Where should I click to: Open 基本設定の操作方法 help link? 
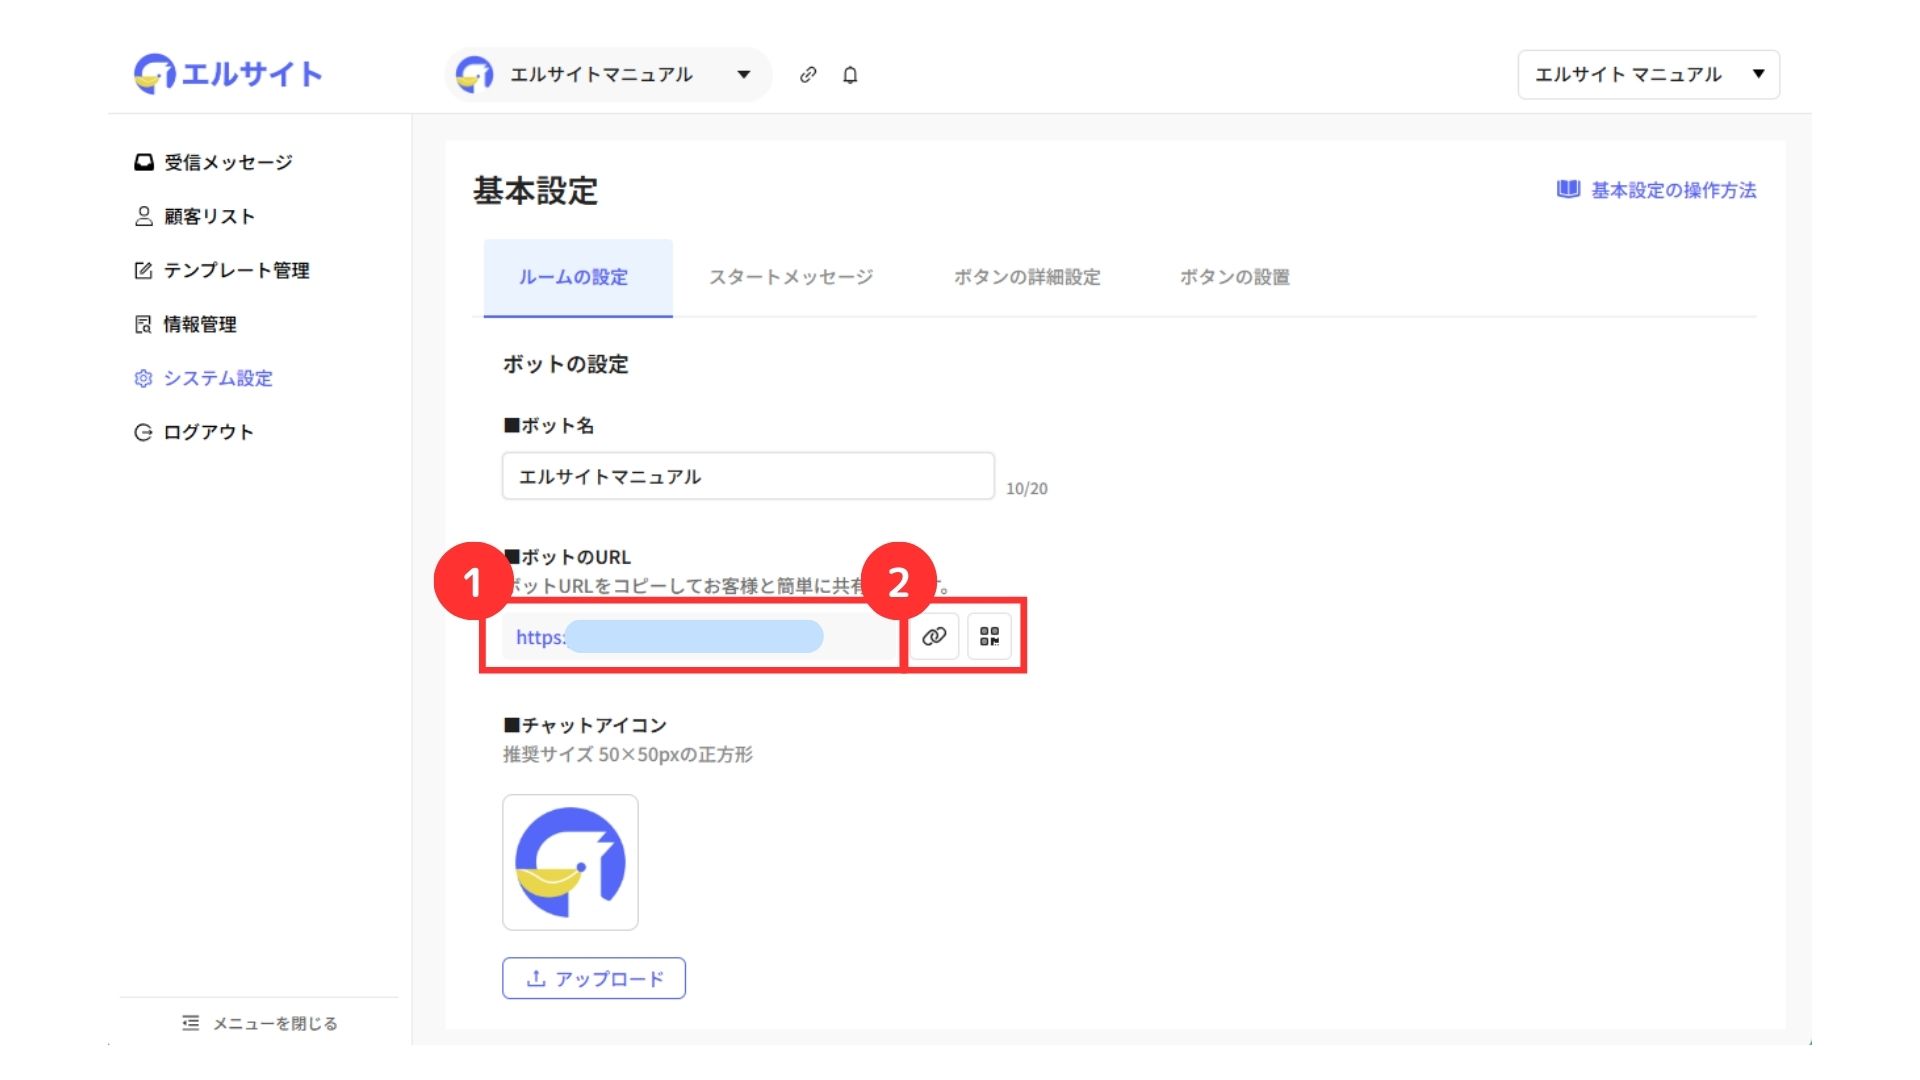(1657, 190)
